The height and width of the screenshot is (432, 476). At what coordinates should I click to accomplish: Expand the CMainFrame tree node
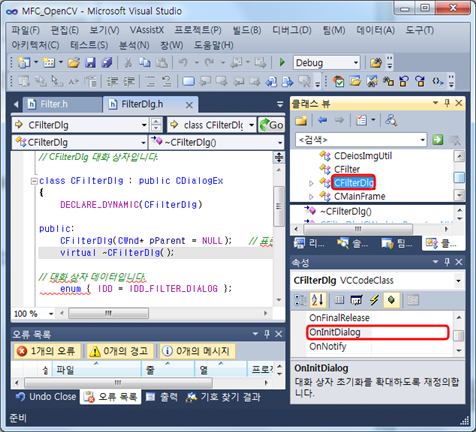click(x=311, y=197)
